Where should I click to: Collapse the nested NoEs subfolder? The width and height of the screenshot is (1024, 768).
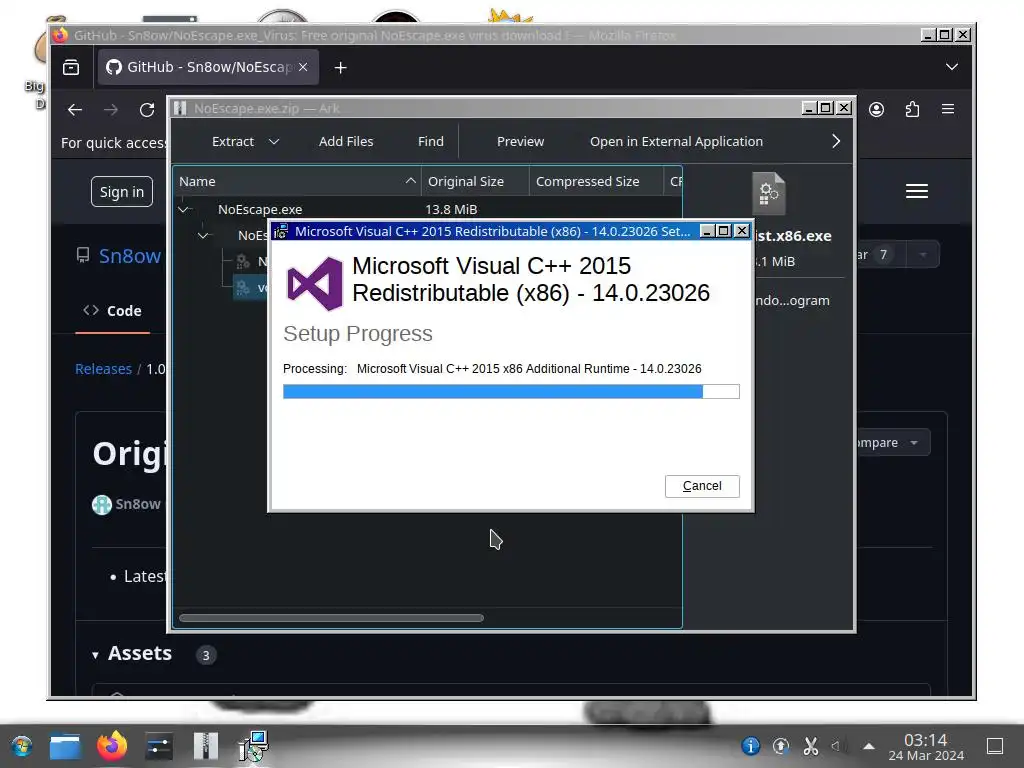[204, 235]
